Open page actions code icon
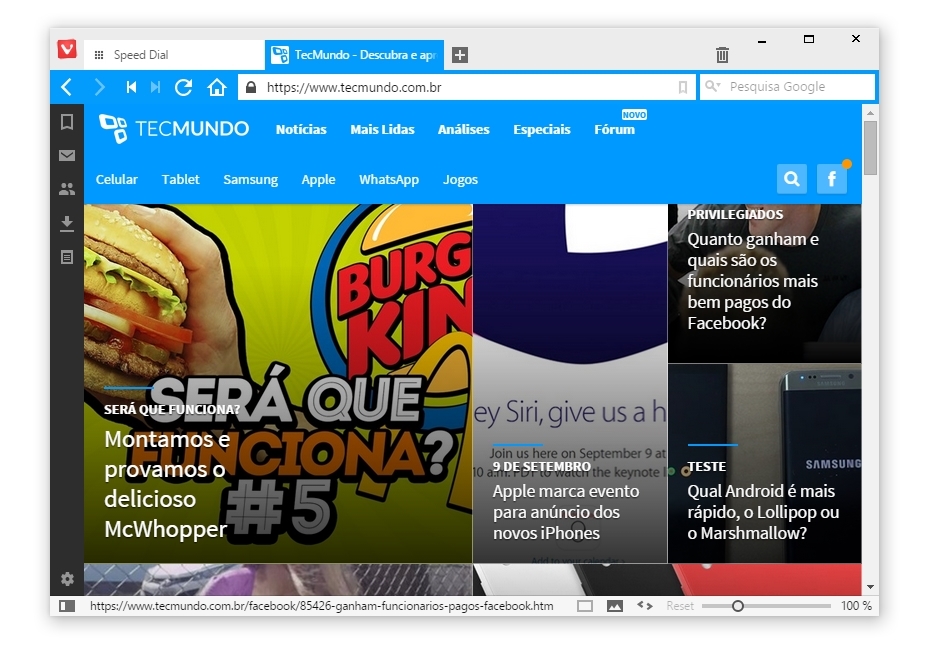Viewport: 930px width, 650px height. 645,606
